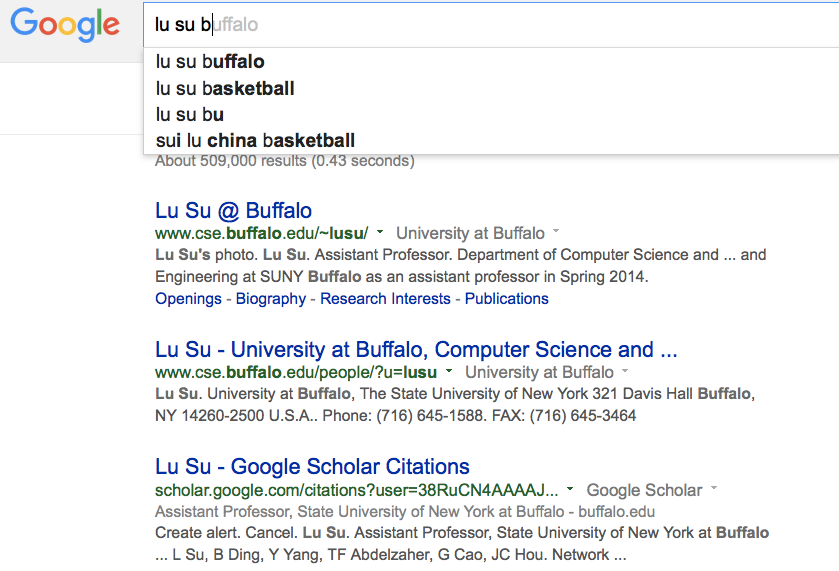Choose the "lu su basketball" suggestion
The image size is (839, 571).
225,88
